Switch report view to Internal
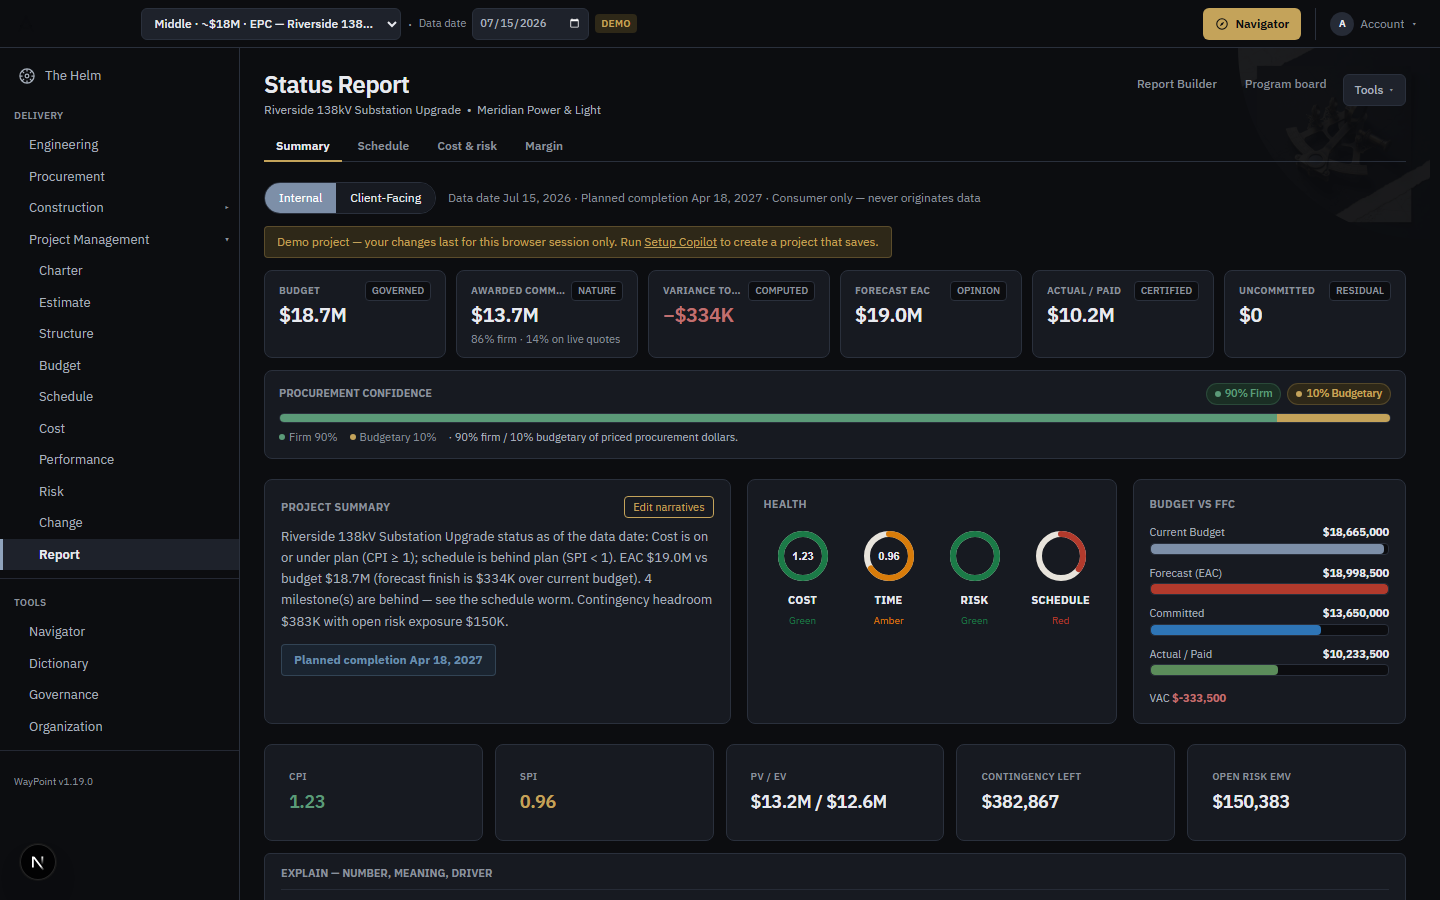This screenshot has height=900, width=1440. coord(301,198)
